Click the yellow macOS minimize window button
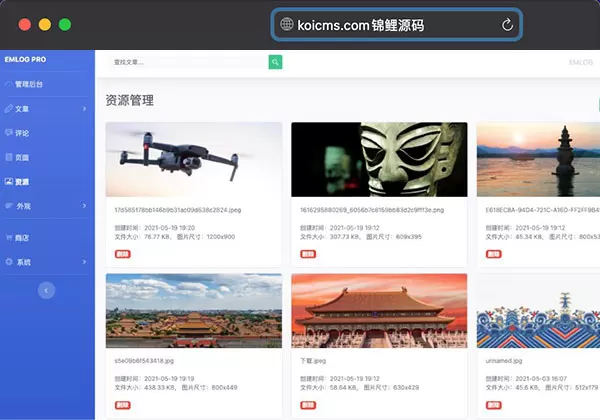The height and width of the screenshot is (420, 600). tap(45, 24)
